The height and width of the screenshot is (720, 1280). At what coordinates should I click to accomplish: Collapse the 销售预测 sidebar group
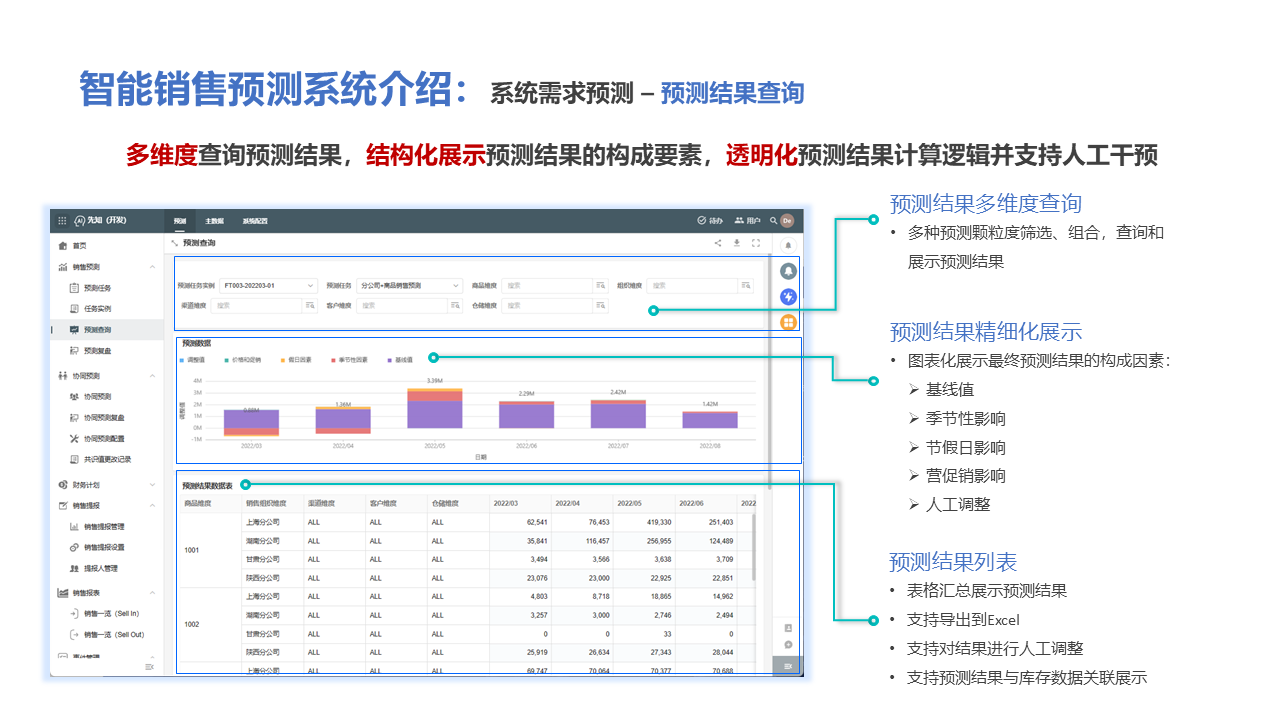[152, 267]
